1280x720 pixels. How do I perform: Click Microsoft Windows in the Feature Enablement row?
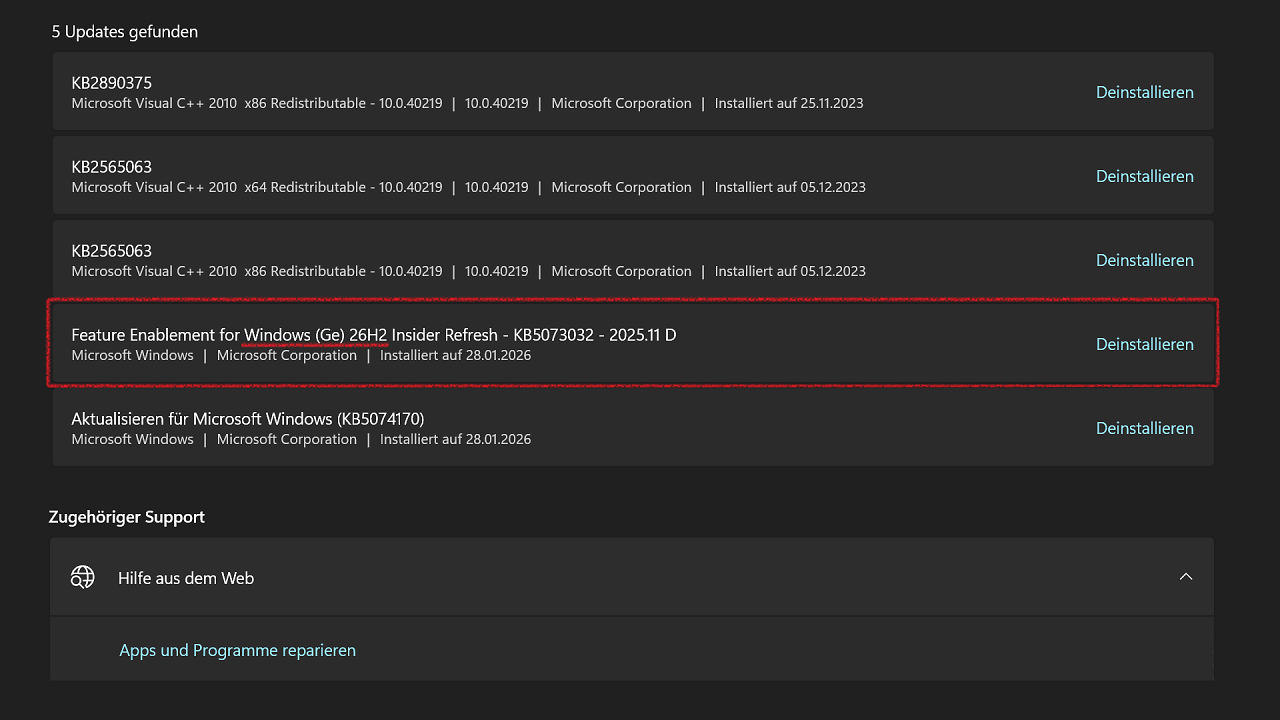[x=133, y=355]
